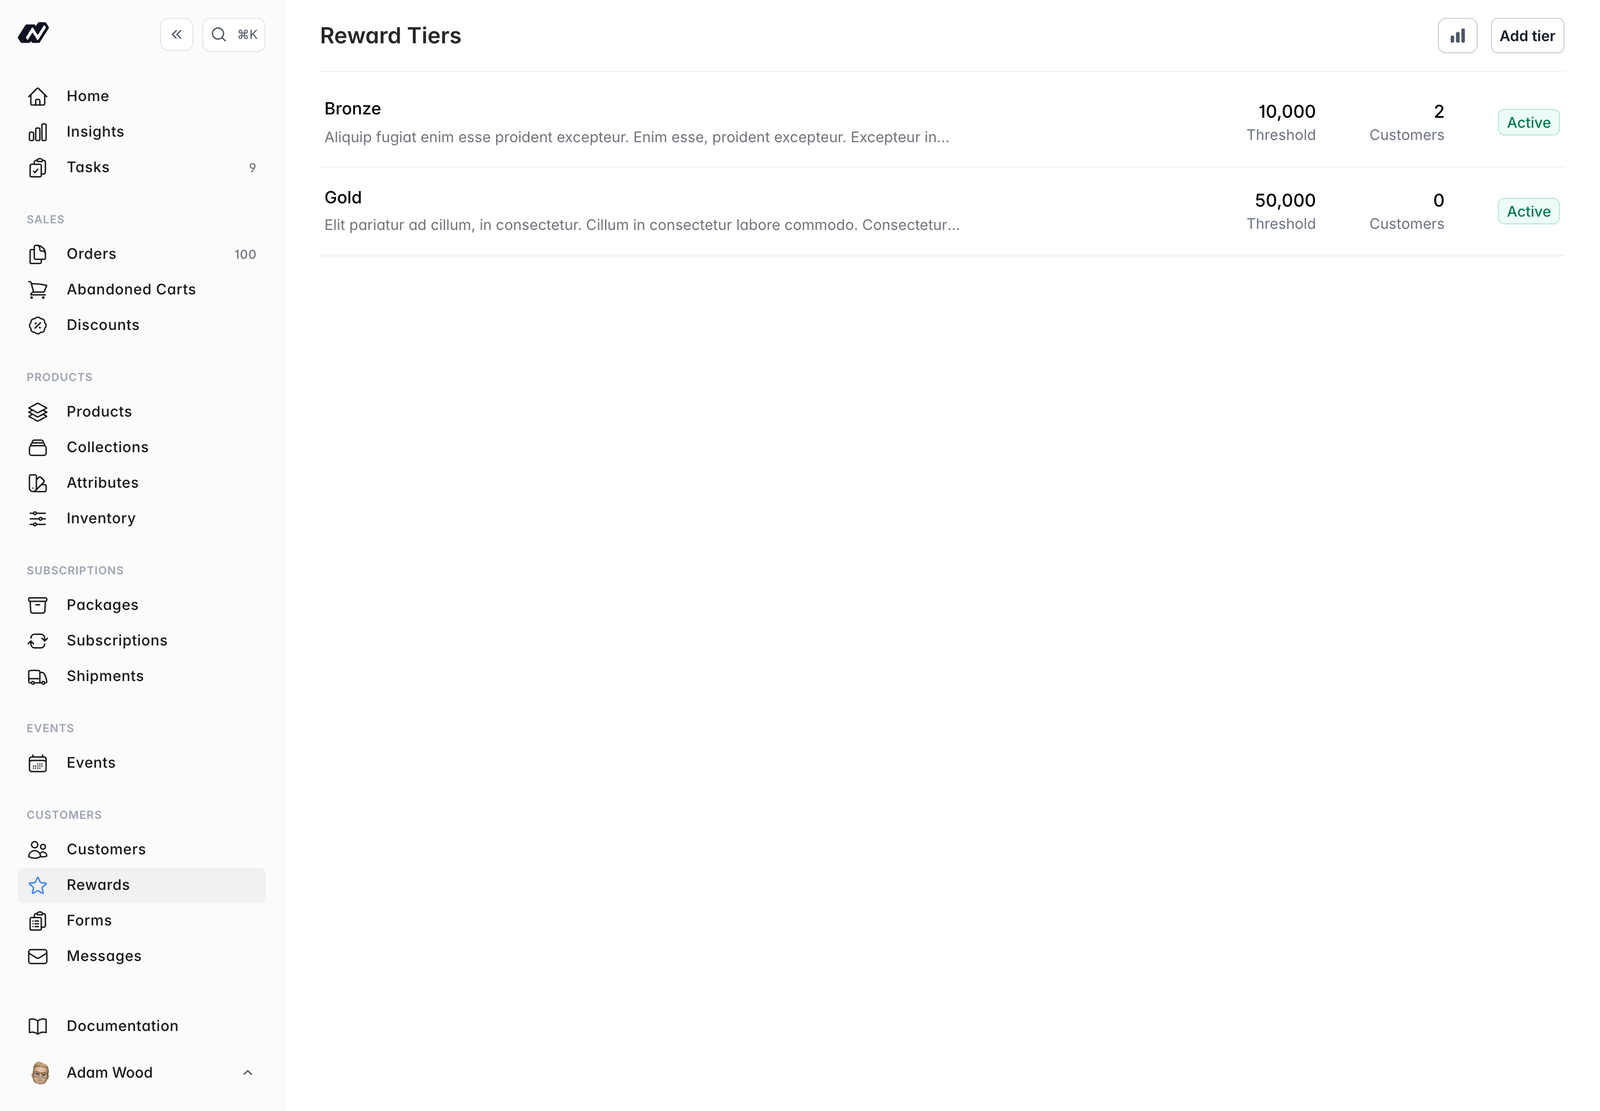Open the Products stack icon
Image resolution: width=1600 pixels, height=1111 pixels.
click(38, 412)
